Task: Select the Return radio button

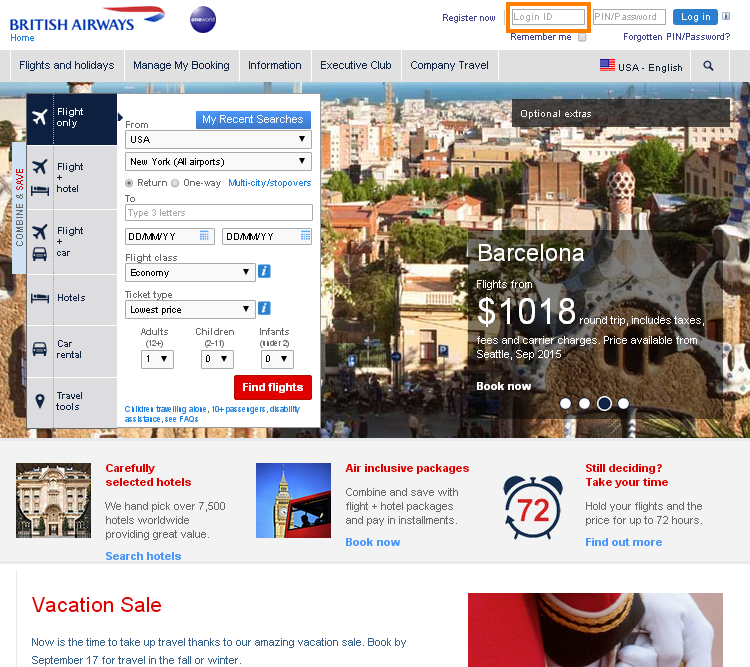Action: coord(129,183)
